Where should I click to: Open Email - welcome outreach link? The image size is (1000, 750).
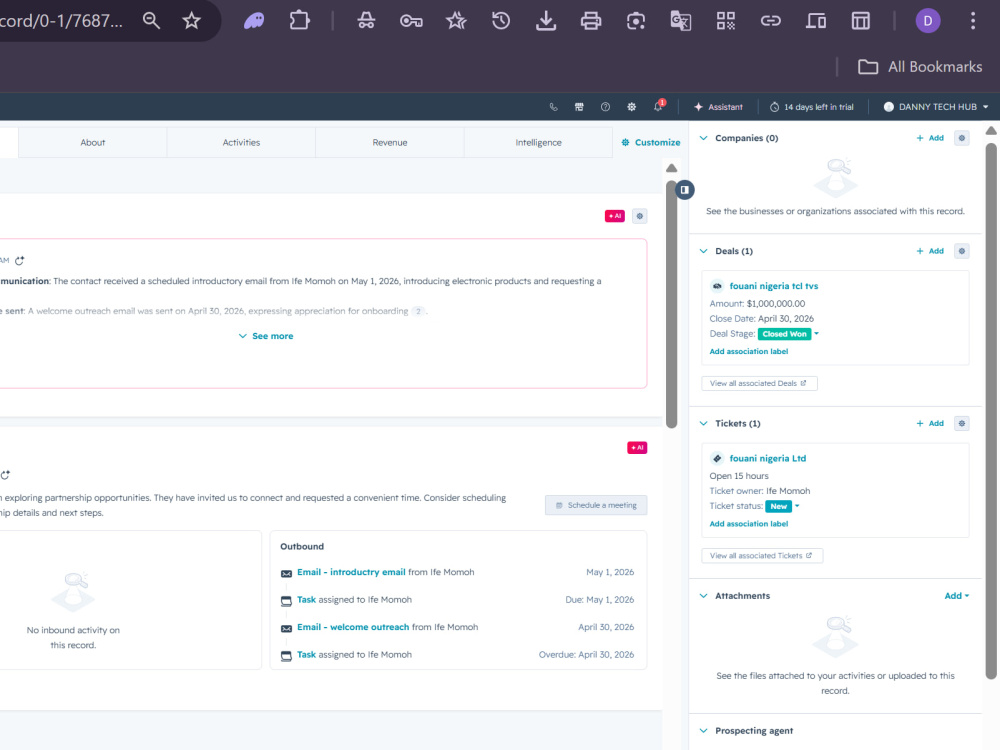[353, 627]
